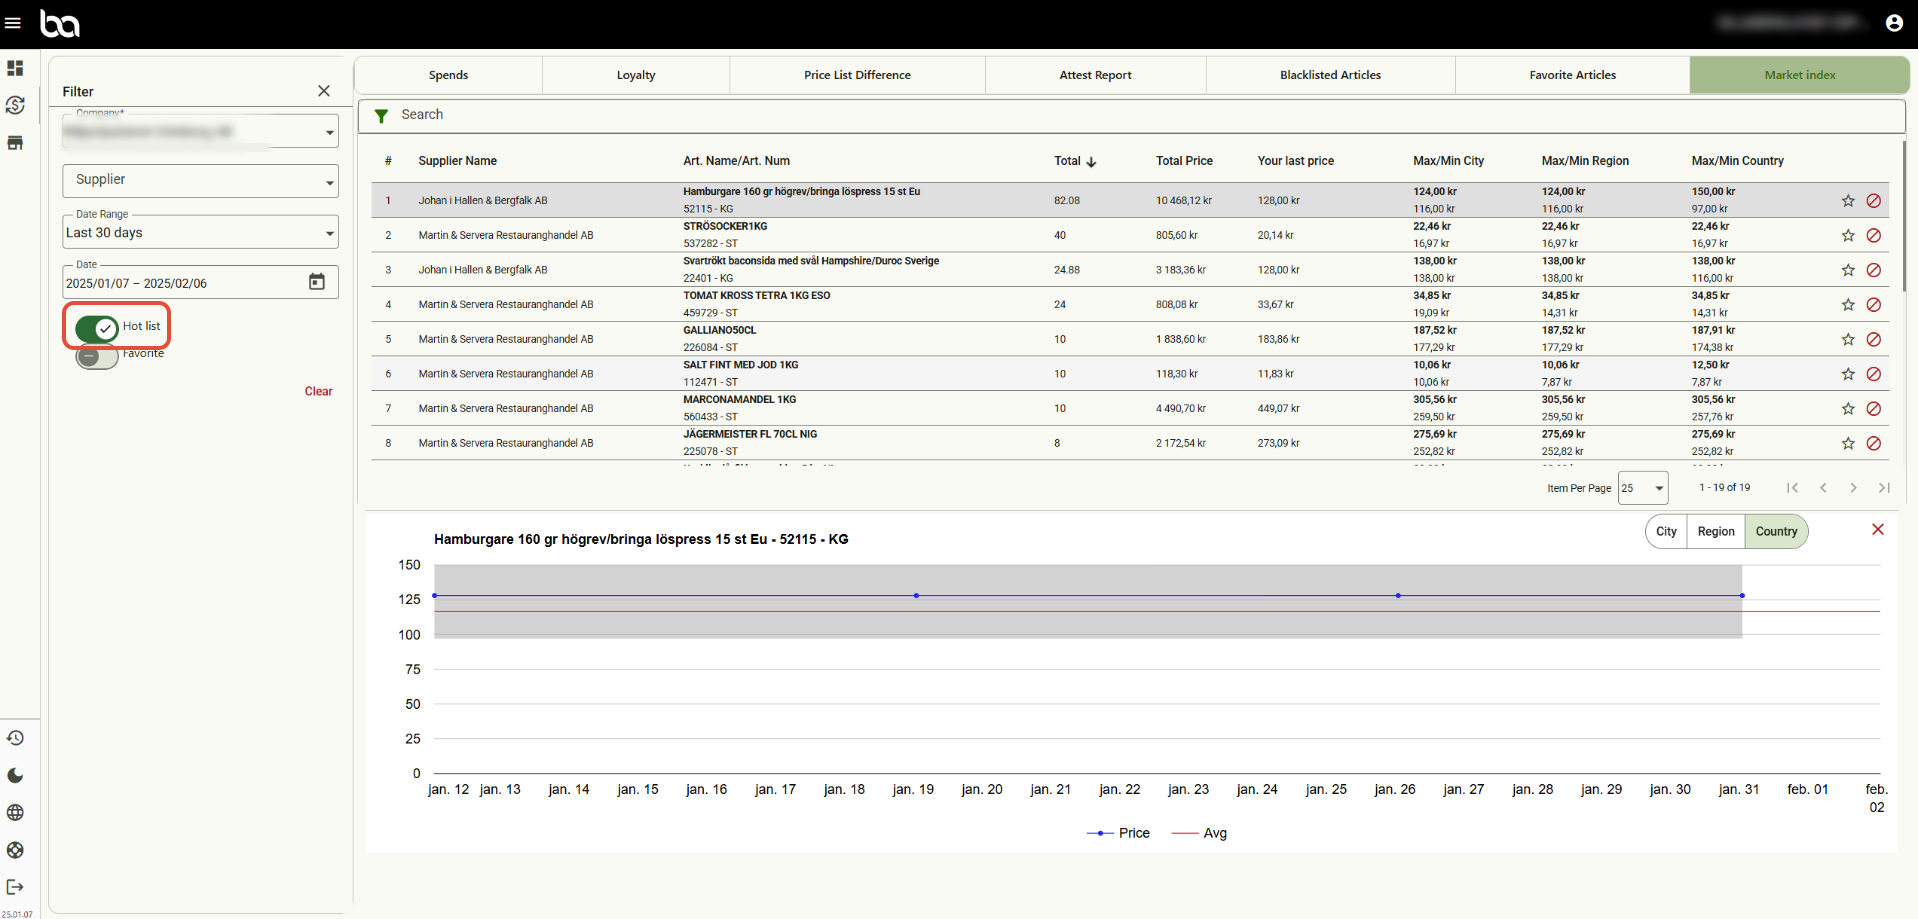The width and height of the screenshot is (1918, 919).
Task: Star the STRÖSOCKER1KG article as favorite
Action: [1847, 236]
